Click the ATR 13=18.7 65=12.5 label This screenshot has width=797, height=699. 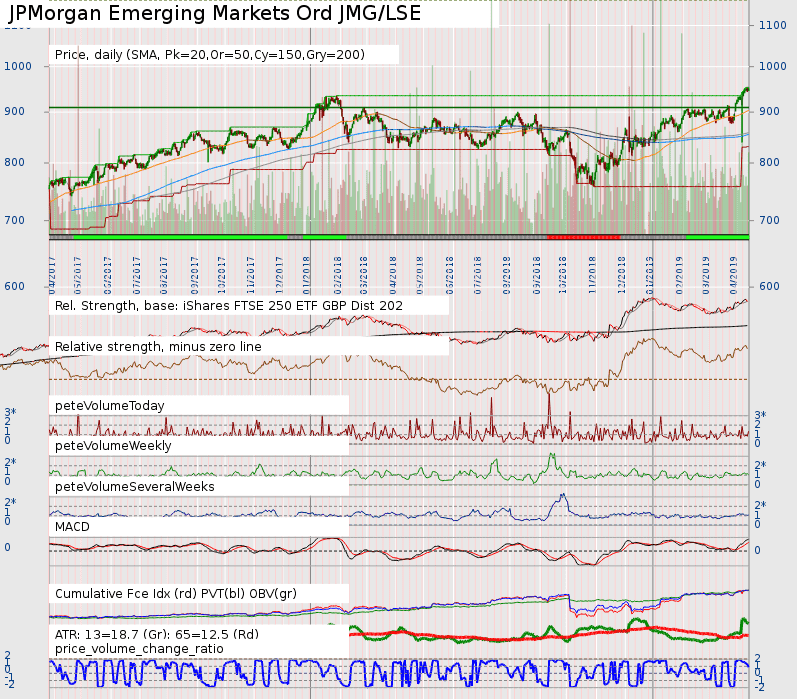[157, 634]
